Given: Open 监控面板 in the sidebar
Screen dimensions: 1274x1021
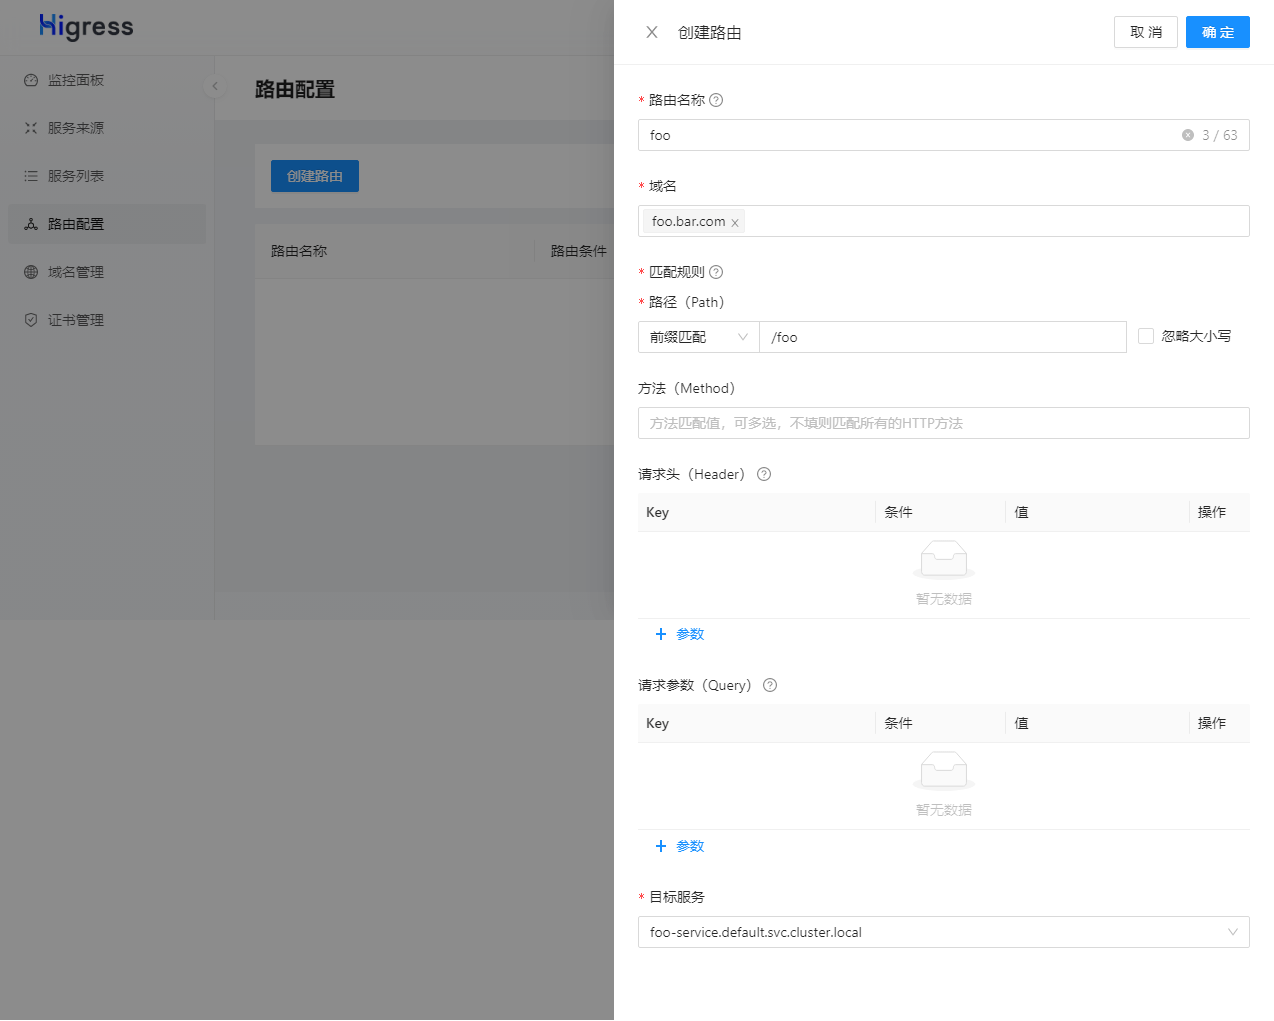Looking at the screenshot, I should (x=76, y=80).
